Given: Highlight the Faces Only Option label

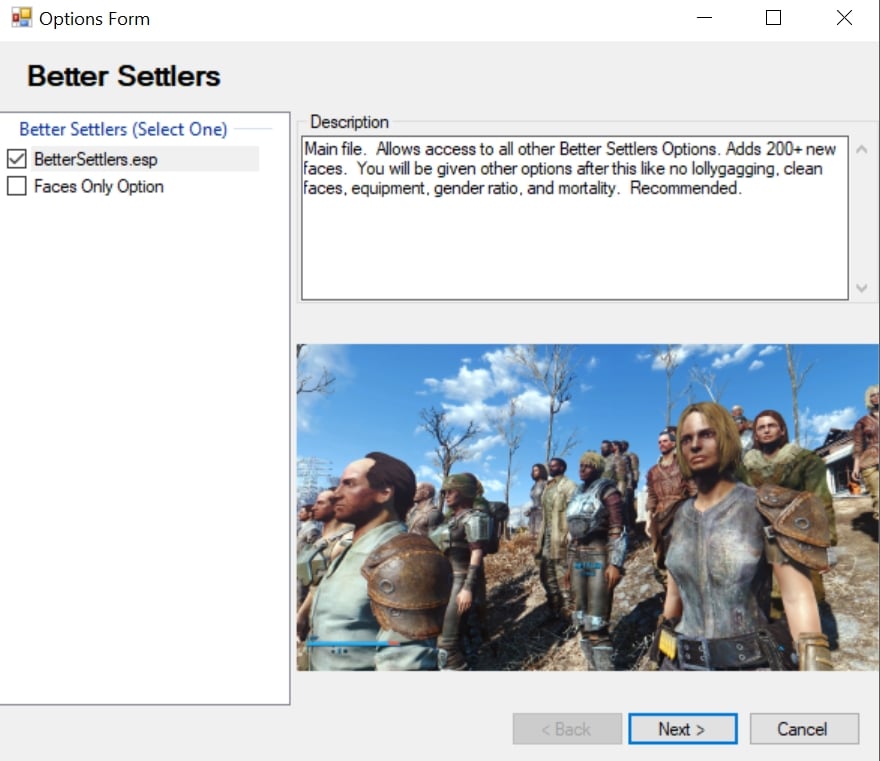Looking at the screenshot, I should [x=98, y=186].
